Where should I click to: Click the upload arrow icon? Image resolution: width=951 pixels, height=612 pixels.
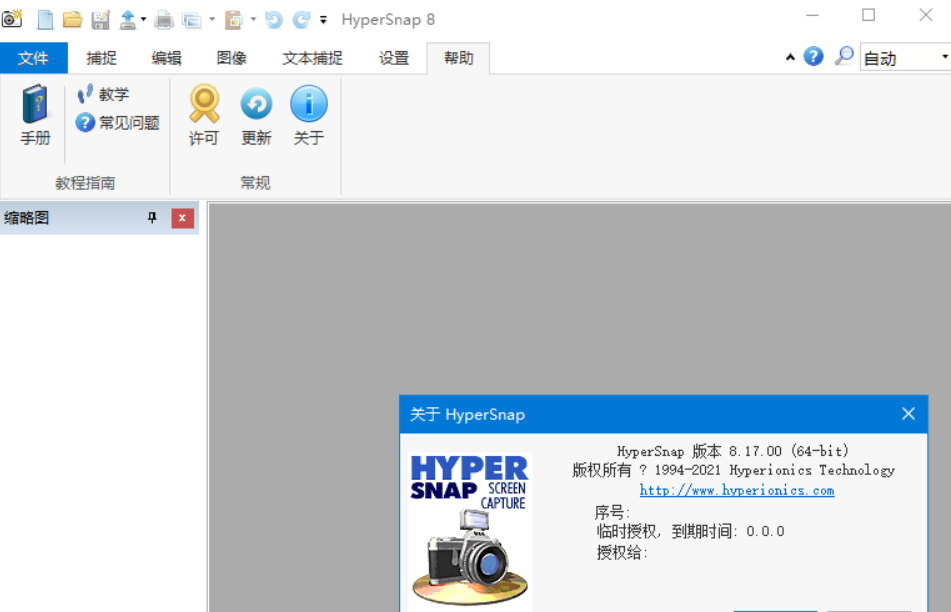click(127, 19)
